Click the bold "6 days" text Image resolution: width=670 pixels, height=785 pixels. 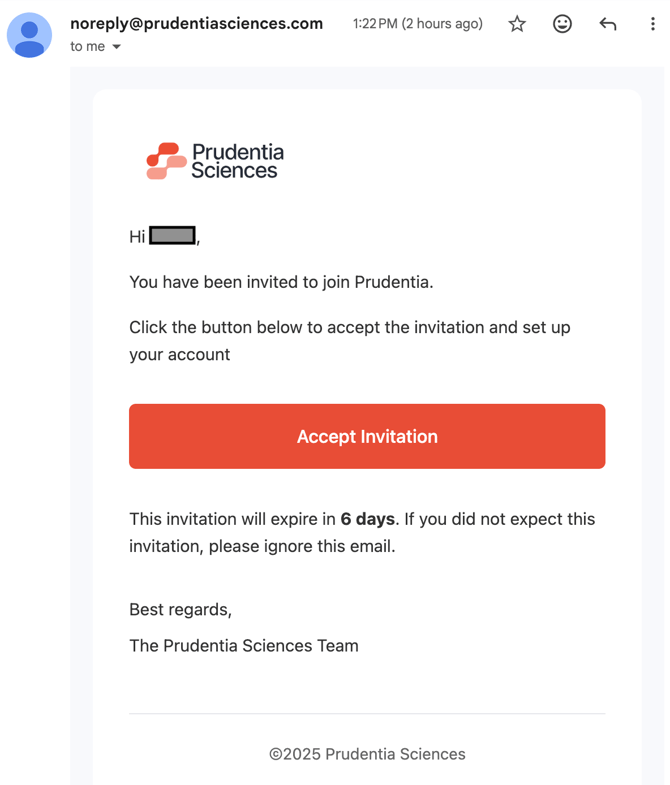point(368,519)
